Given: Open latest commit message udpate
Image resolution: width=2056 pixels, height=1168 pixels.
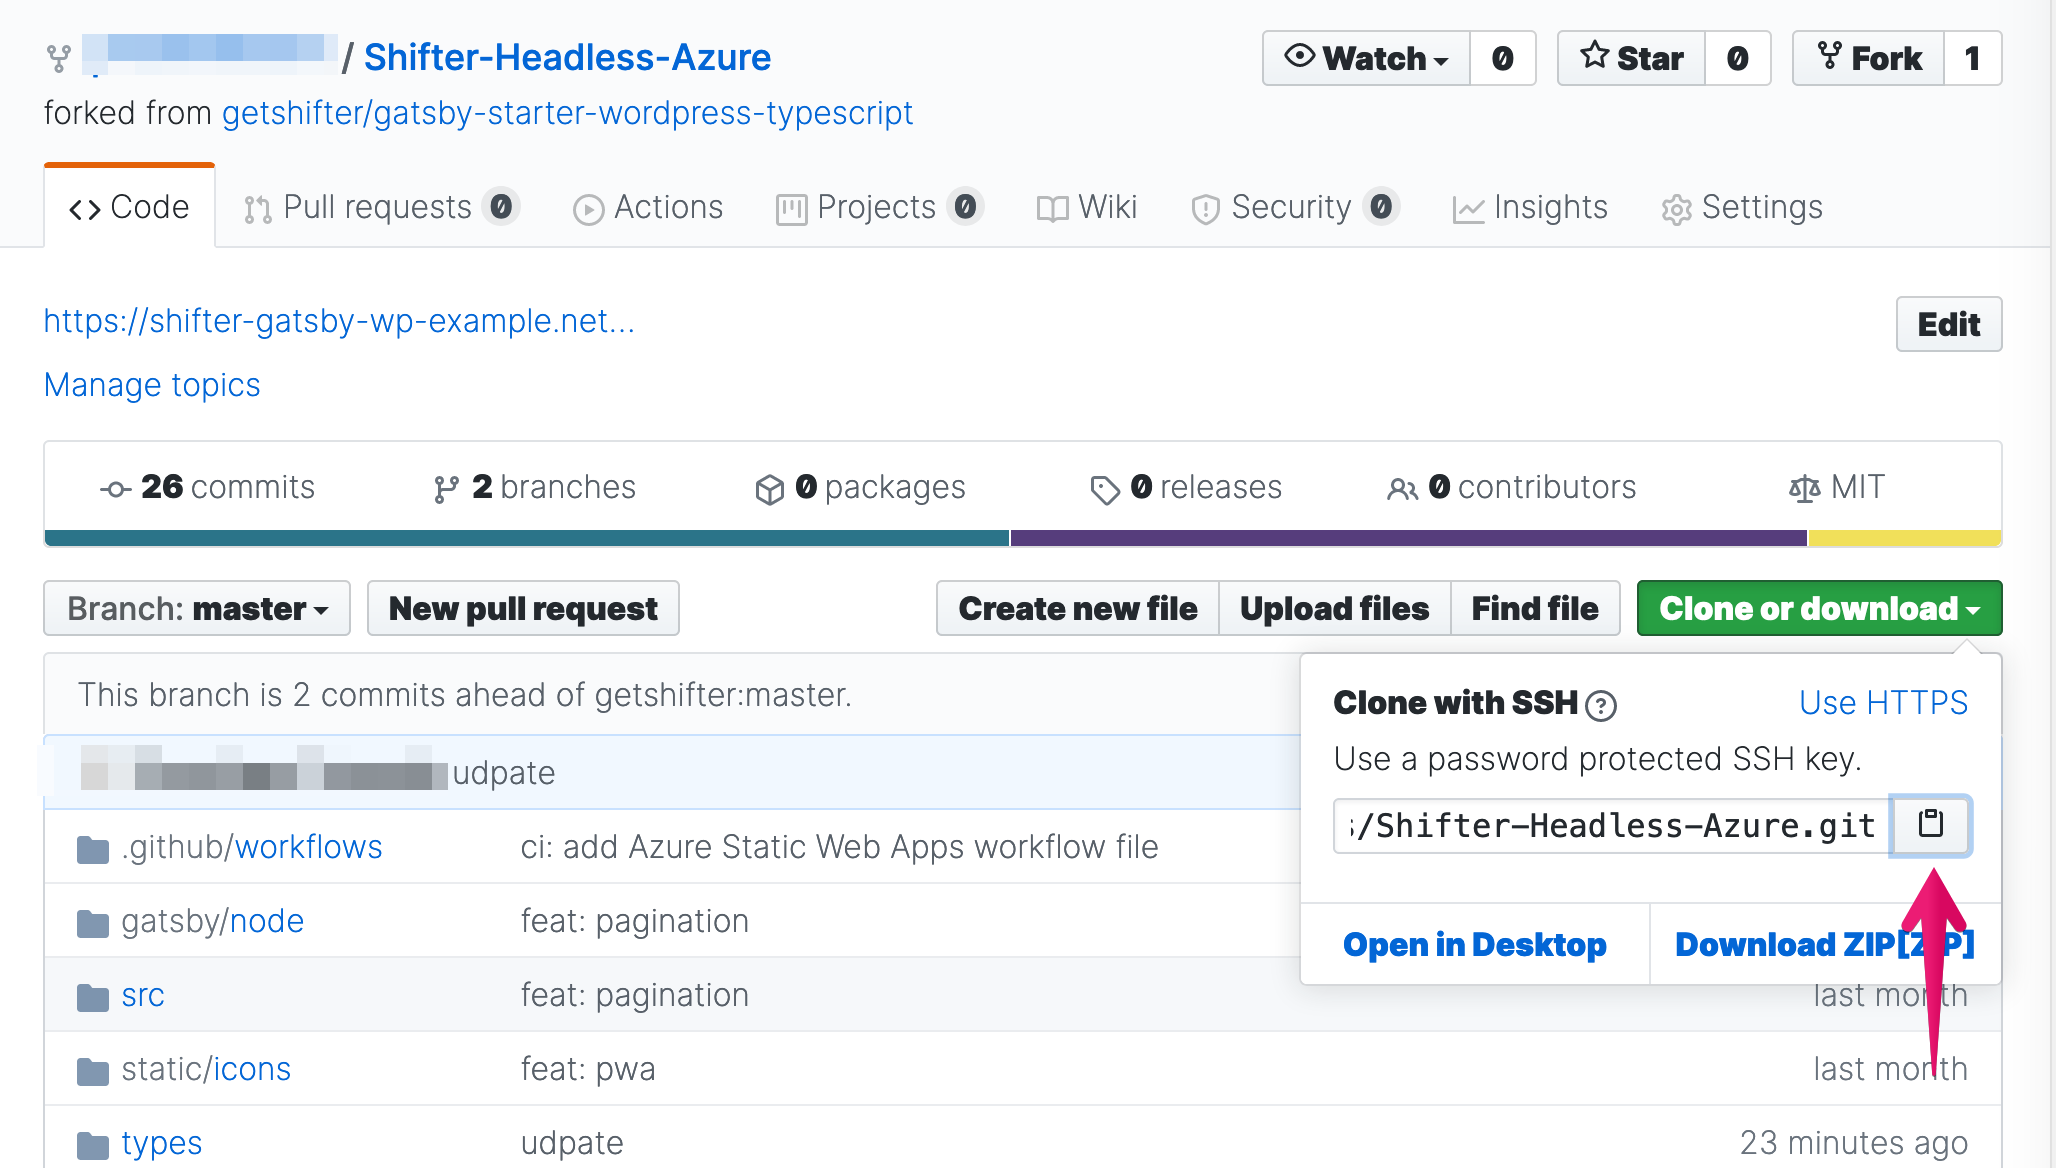Looking at the screenshot, I should (x=504, y=773).
